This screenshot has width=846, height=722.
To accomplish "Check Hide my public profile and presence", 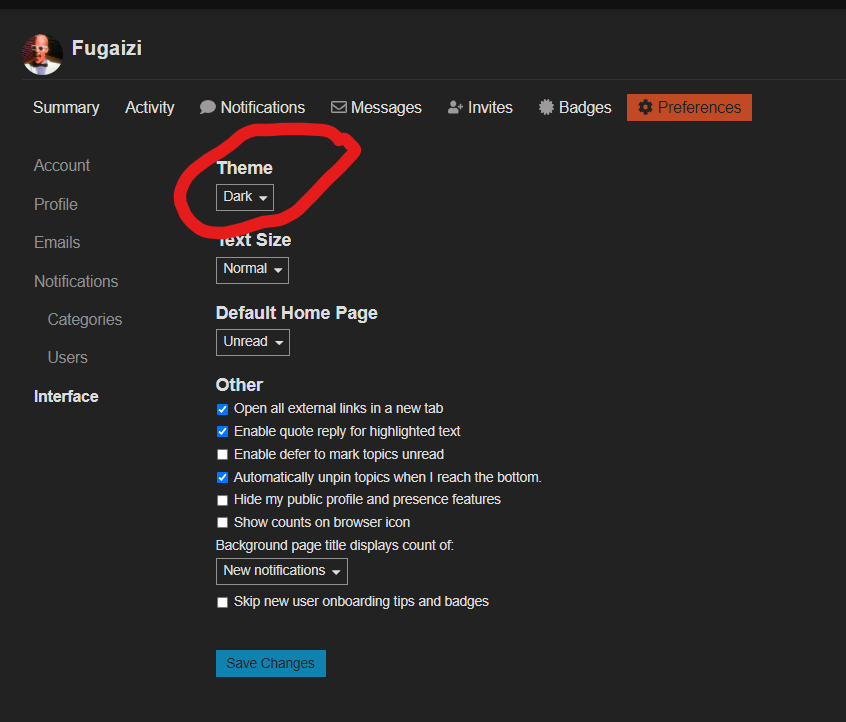I will point(222,500).
